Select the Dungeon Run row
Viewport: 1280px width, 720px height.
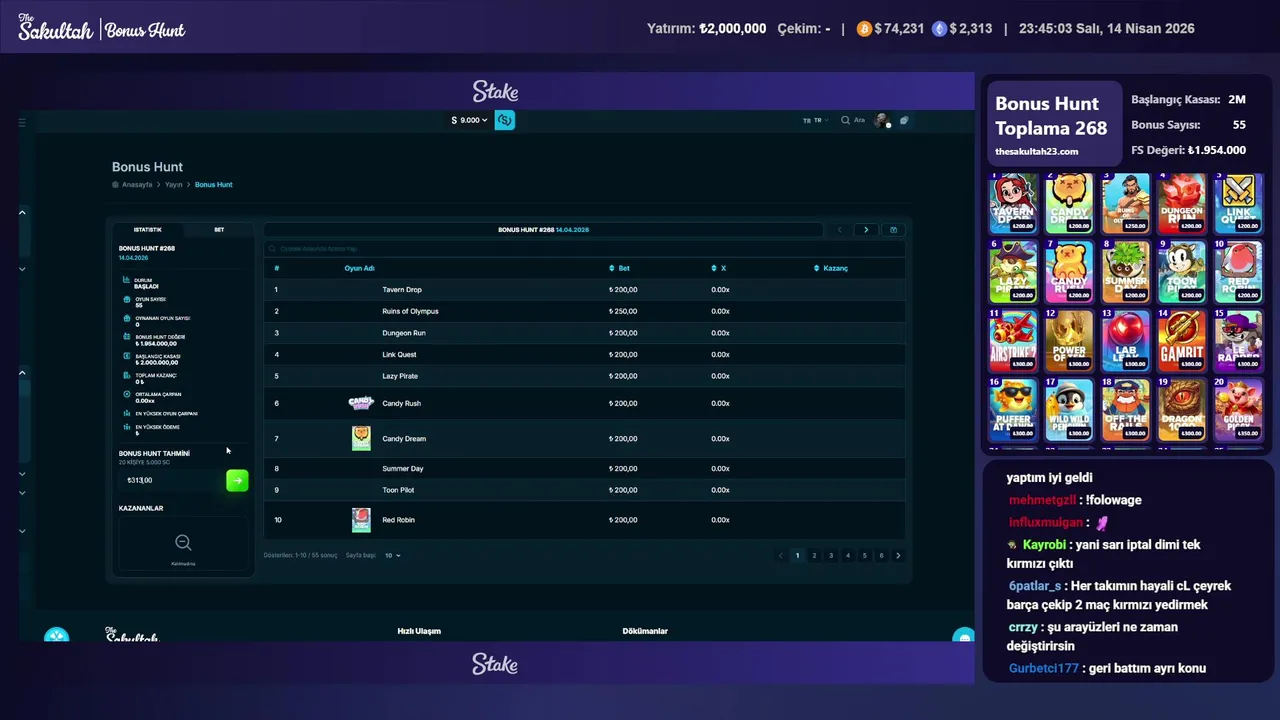pyautogui.click(x=584, y=333)
